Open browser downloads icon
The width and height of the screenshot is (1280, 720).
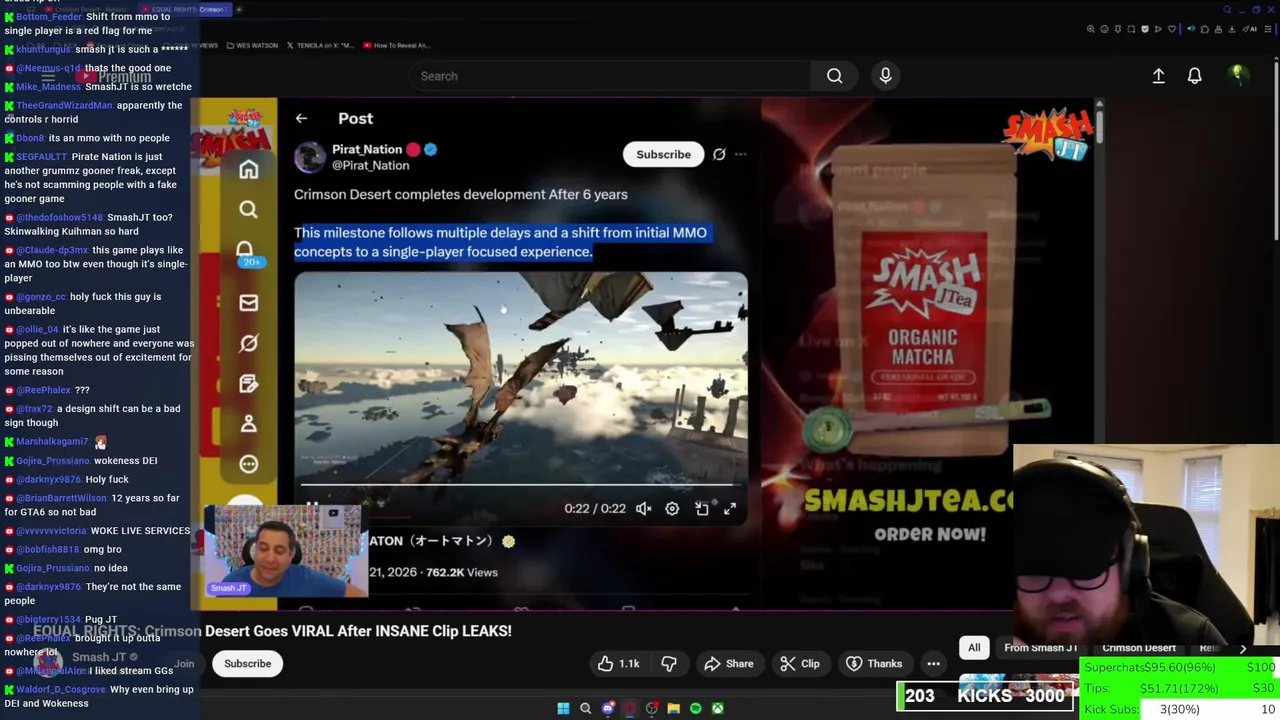pos(1231,29)
